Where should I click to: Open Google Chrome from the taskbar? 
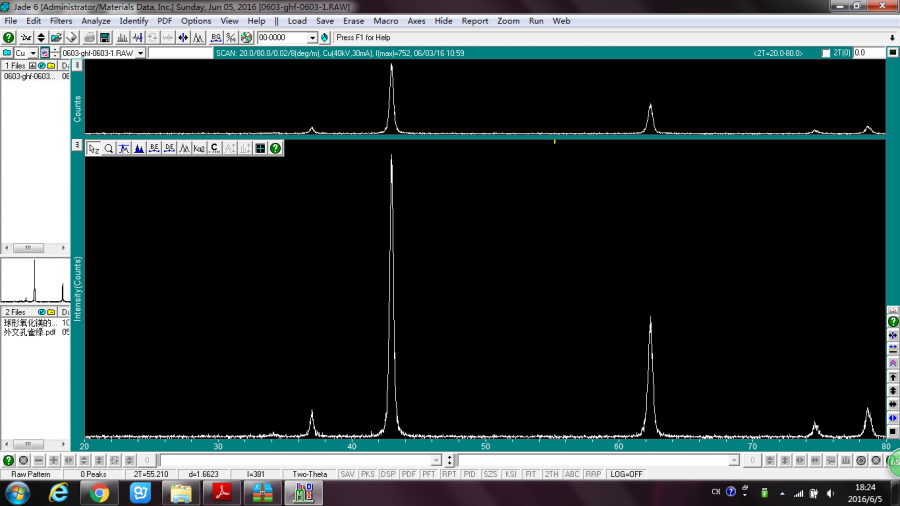pyautogui.click(x=99, y=492)
